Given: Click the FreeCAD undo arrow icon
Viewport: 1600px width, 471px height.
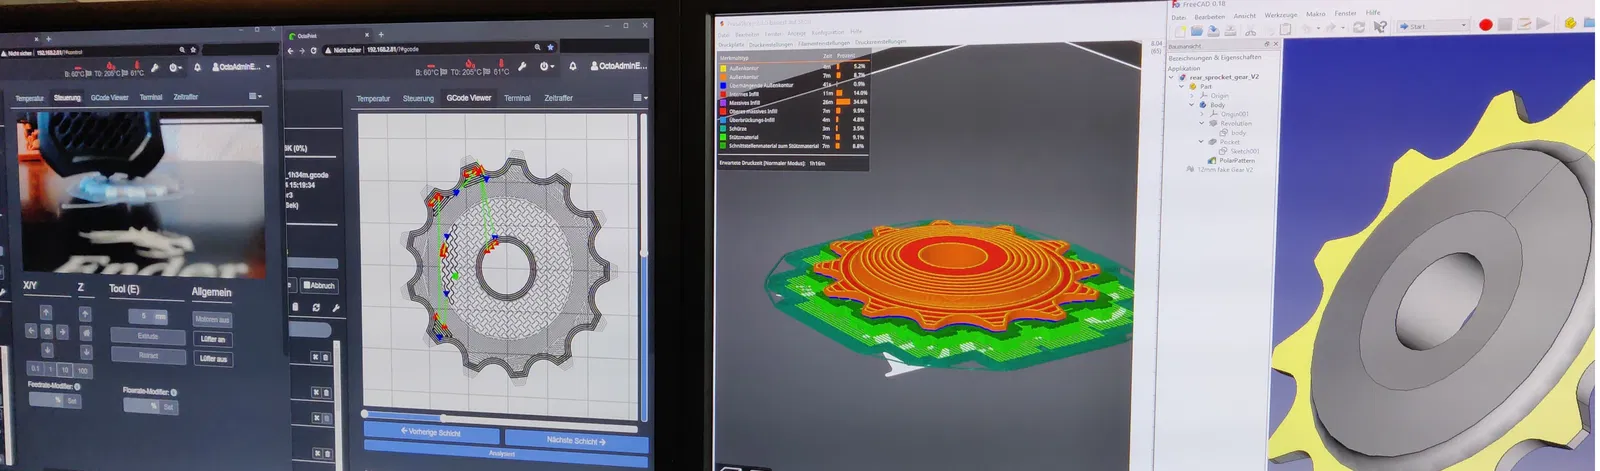Looking at the screenshot, I should [x=1307, y=28].
